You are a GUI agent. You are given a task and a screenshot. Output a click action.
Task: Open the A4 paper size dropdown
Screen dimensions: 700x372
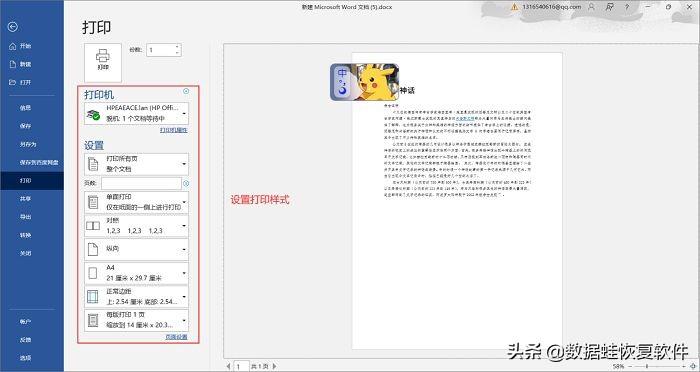(137, 272)
